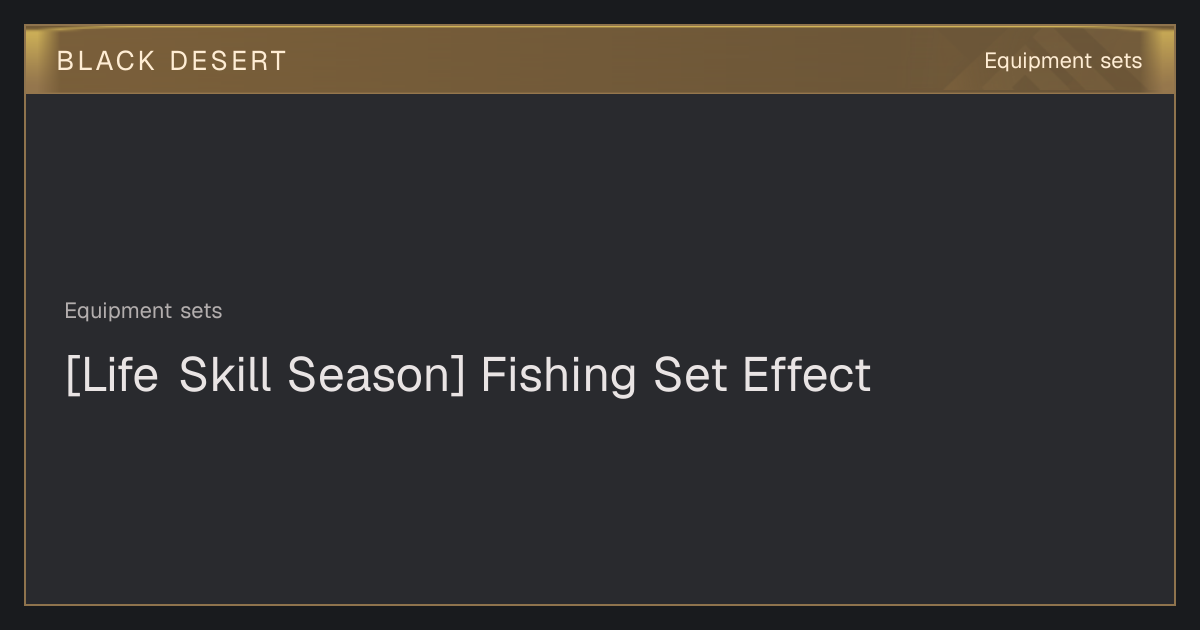
Task: Select the [Life Skill Season] bracketed text
Action: (265, 375)
